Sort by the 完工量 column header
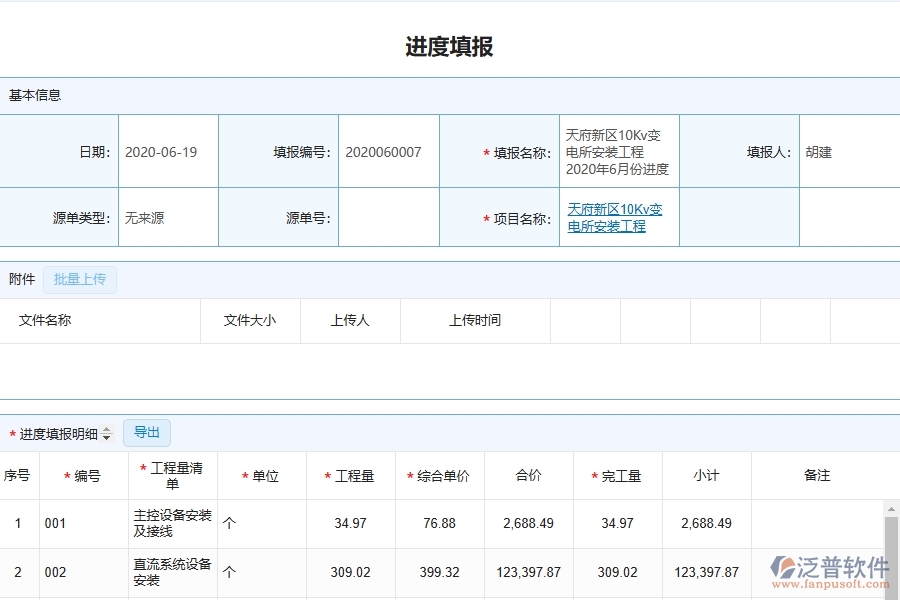Viewport: 900px width, 600px height. (x=618, y=476)
